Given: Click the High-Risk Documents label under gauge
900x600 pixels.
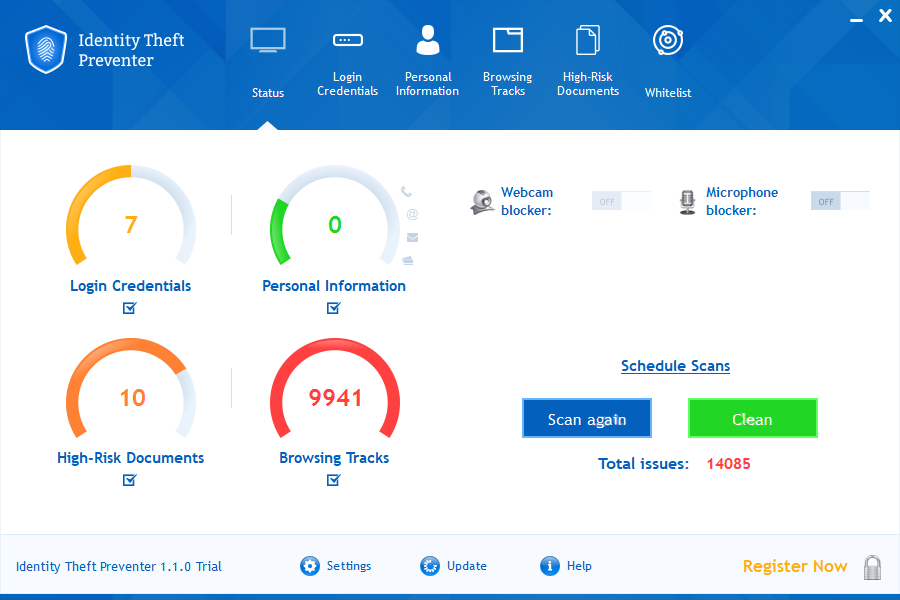Looking at the screenshot, I should click(x=130, y=458).
